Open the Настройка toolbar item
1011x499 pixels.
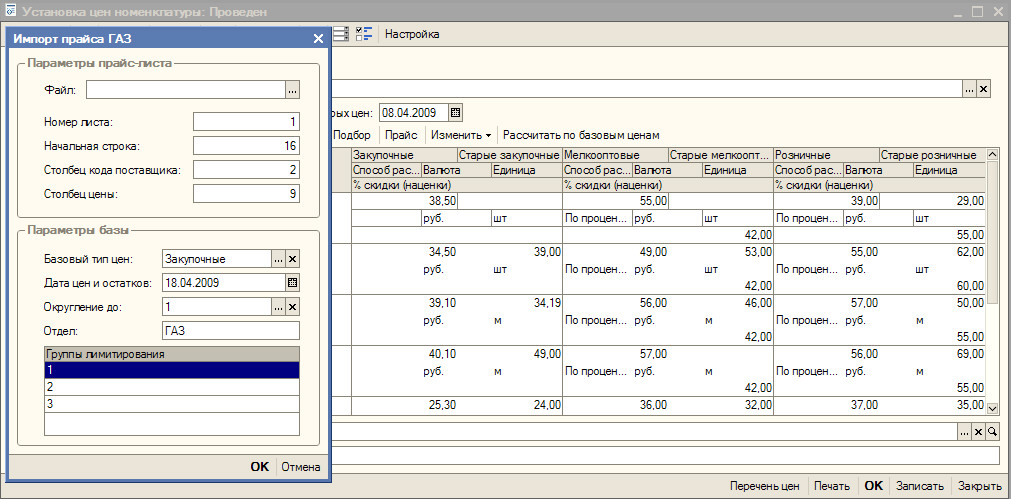[x=412, y=34]
